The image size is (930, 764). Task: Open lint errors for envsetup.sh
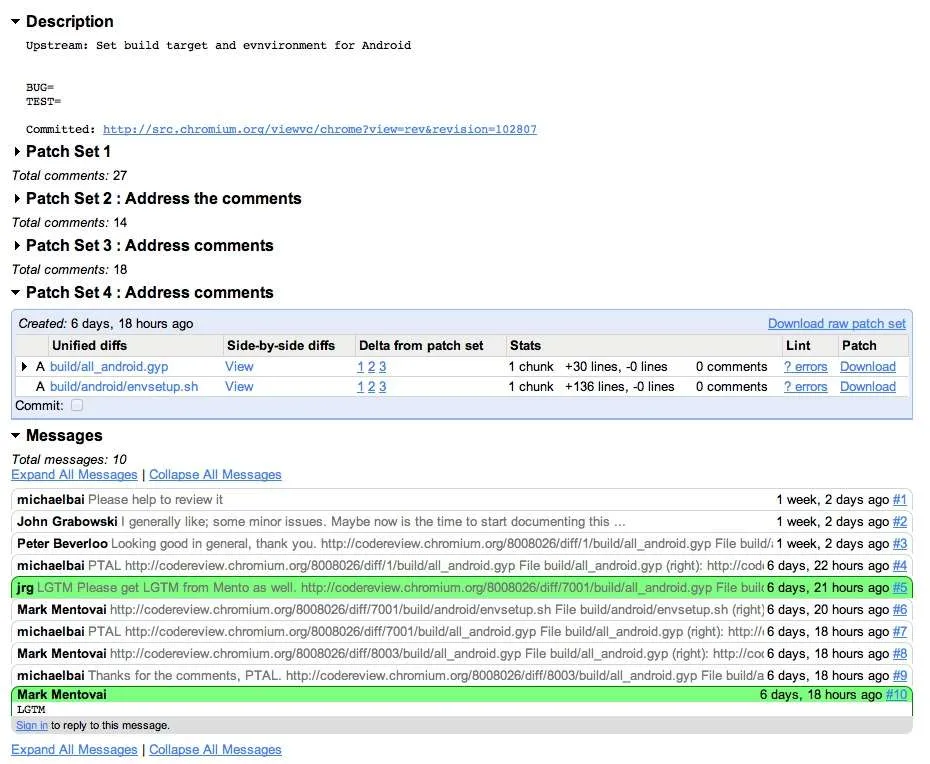[805, 387]
